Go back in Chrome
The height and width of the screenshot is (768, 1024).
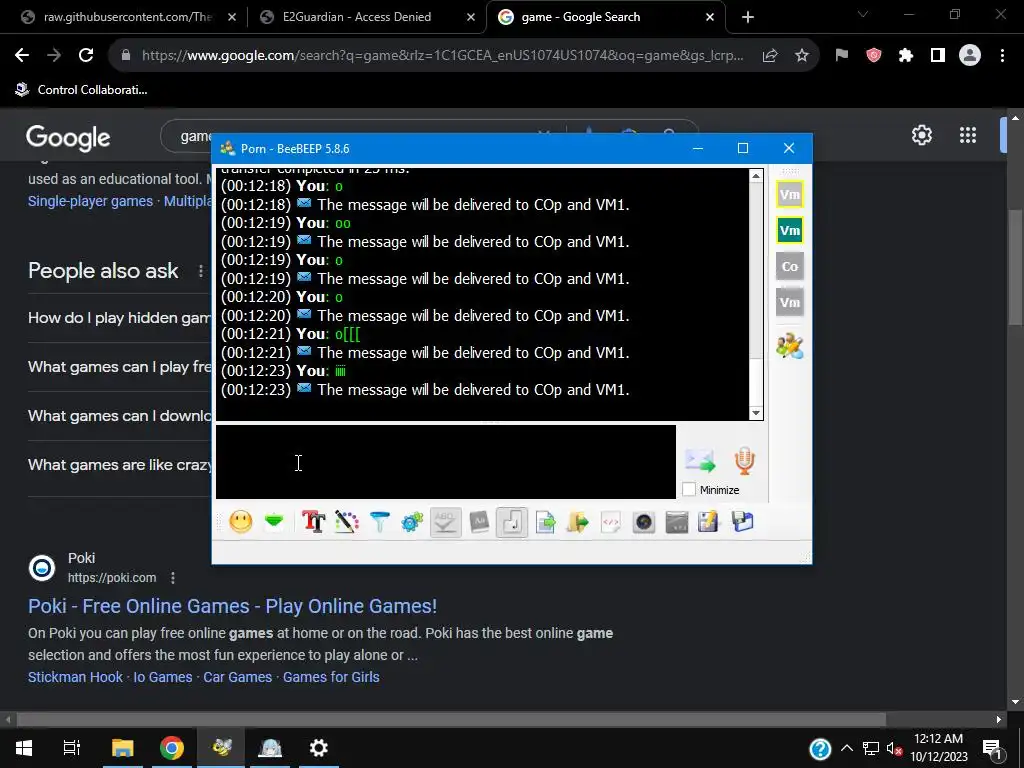point(22,56)
